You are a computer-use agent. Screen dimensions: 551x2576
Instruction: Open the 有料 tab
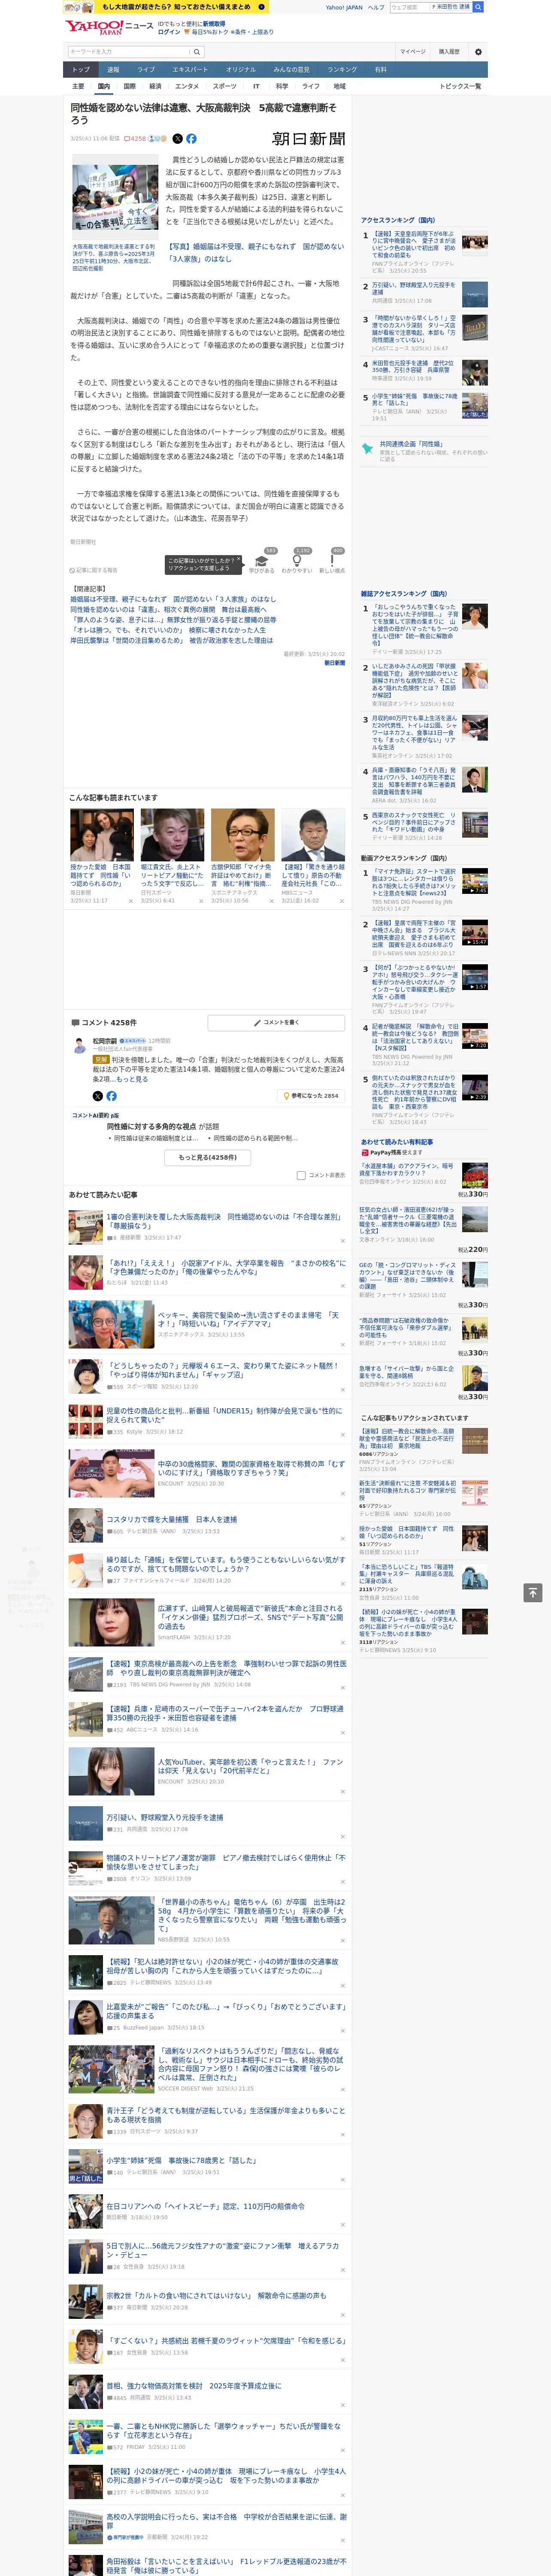pyautogui.click(x=380, y=70)
